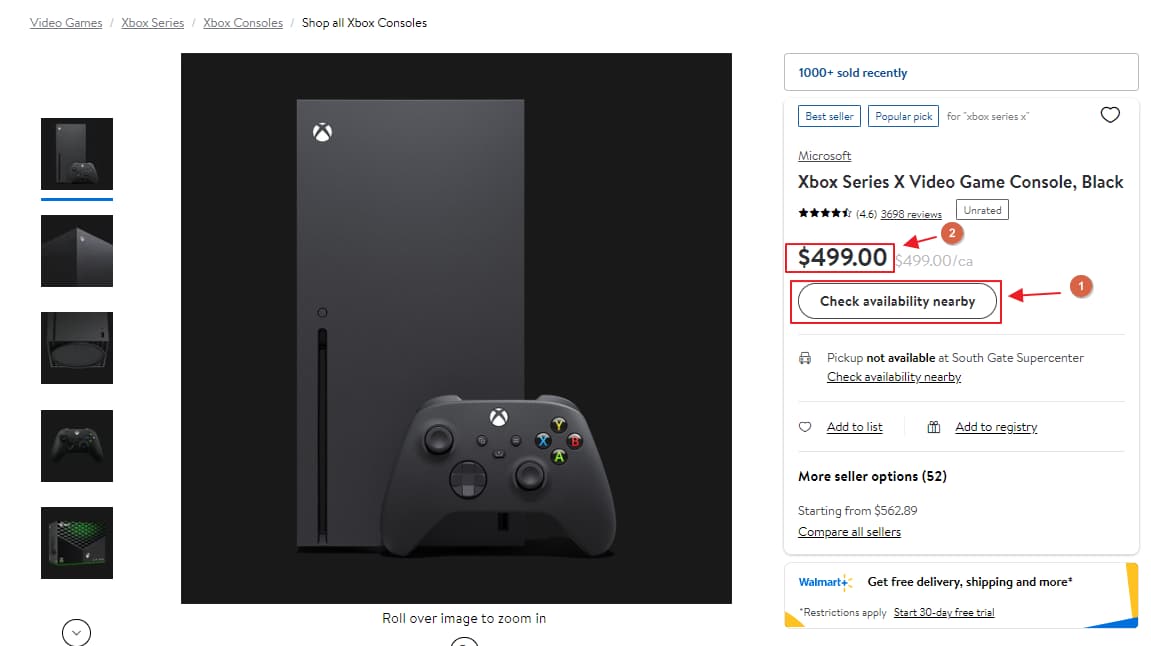Click the Xbox logo on the console image
The image size is (1151, 646).
click(321, 131)
